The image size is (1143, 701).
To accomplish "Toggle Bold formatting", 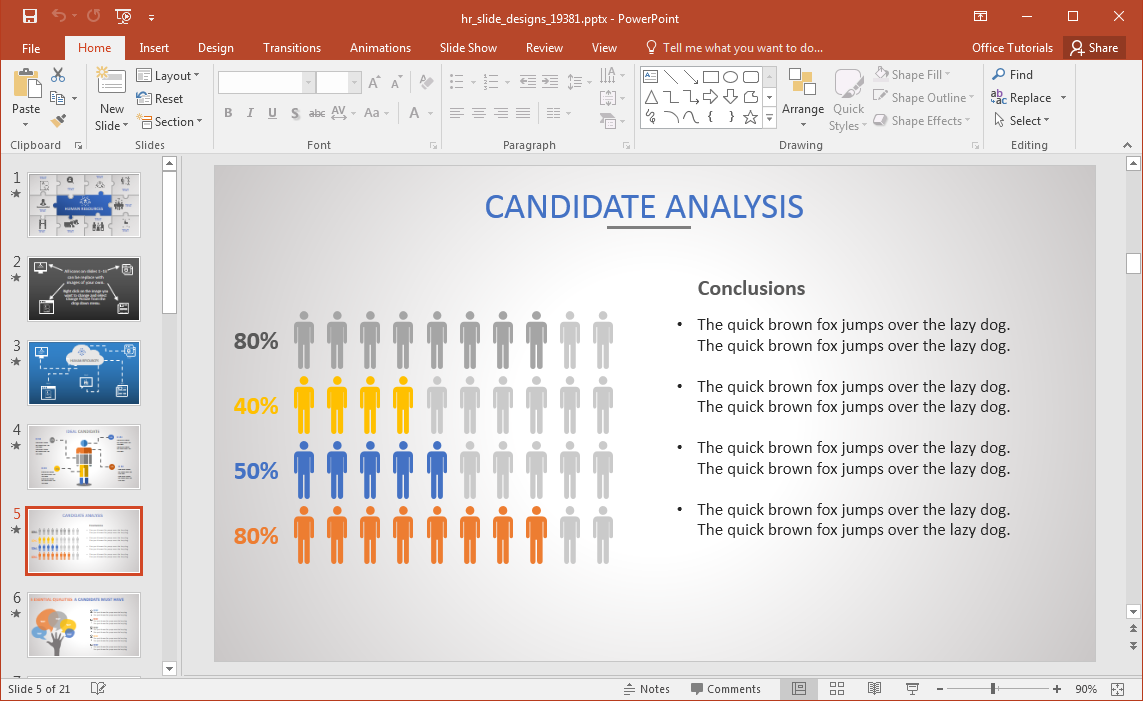I will pyautogui.click(x=228, y=113).
